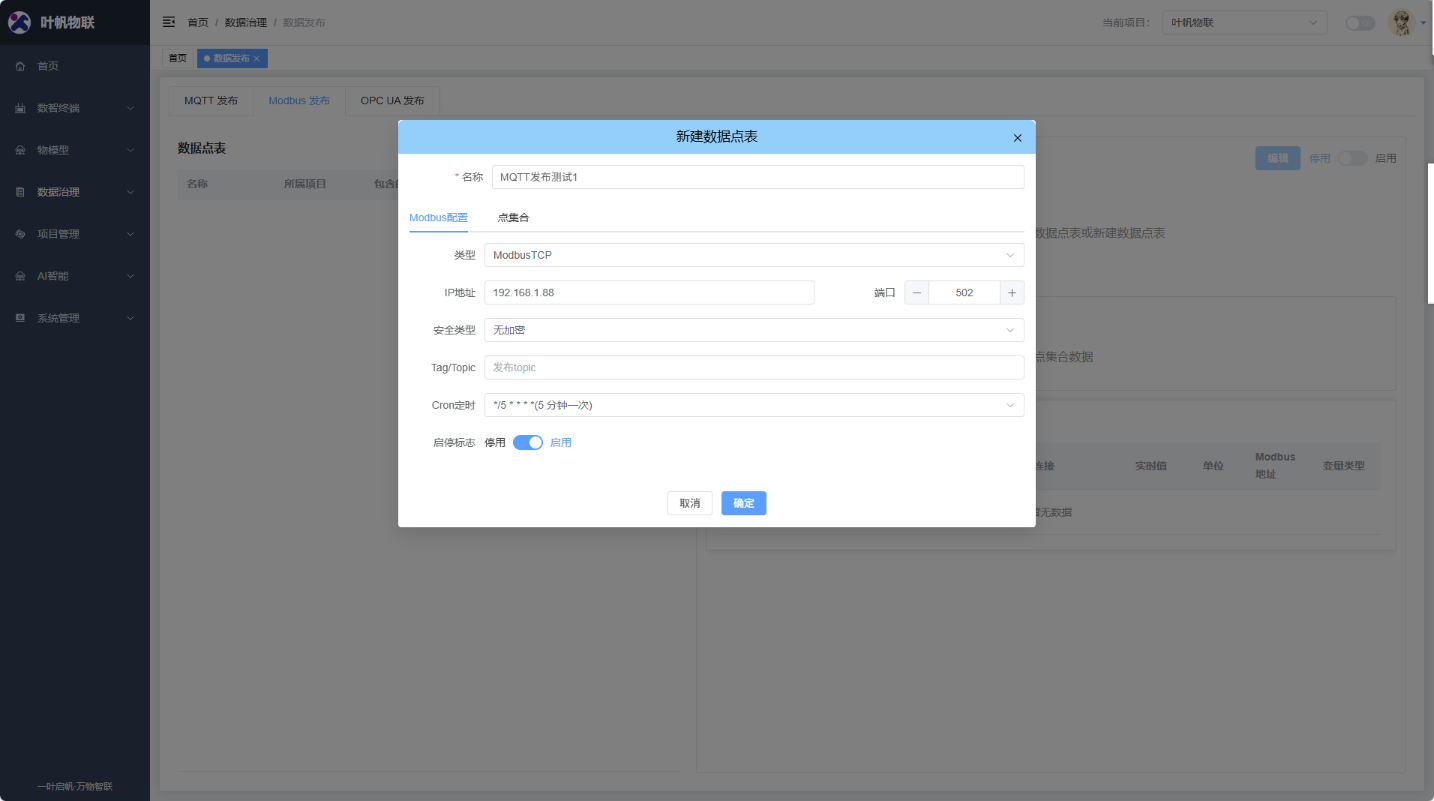
Task: Increase the 端口 value with plus stepper
Action: pos(1011,292)
